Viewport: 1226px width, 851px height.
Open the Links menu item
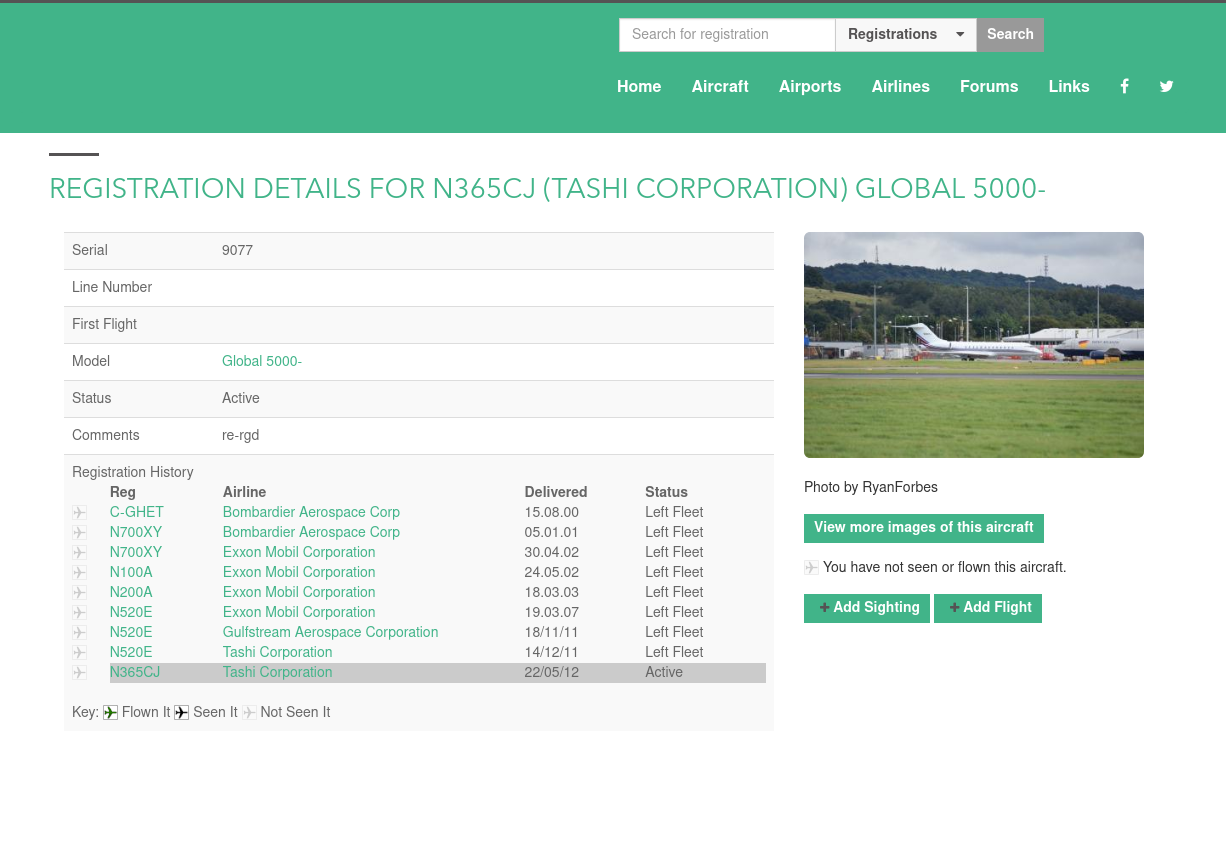[1069, 86]
